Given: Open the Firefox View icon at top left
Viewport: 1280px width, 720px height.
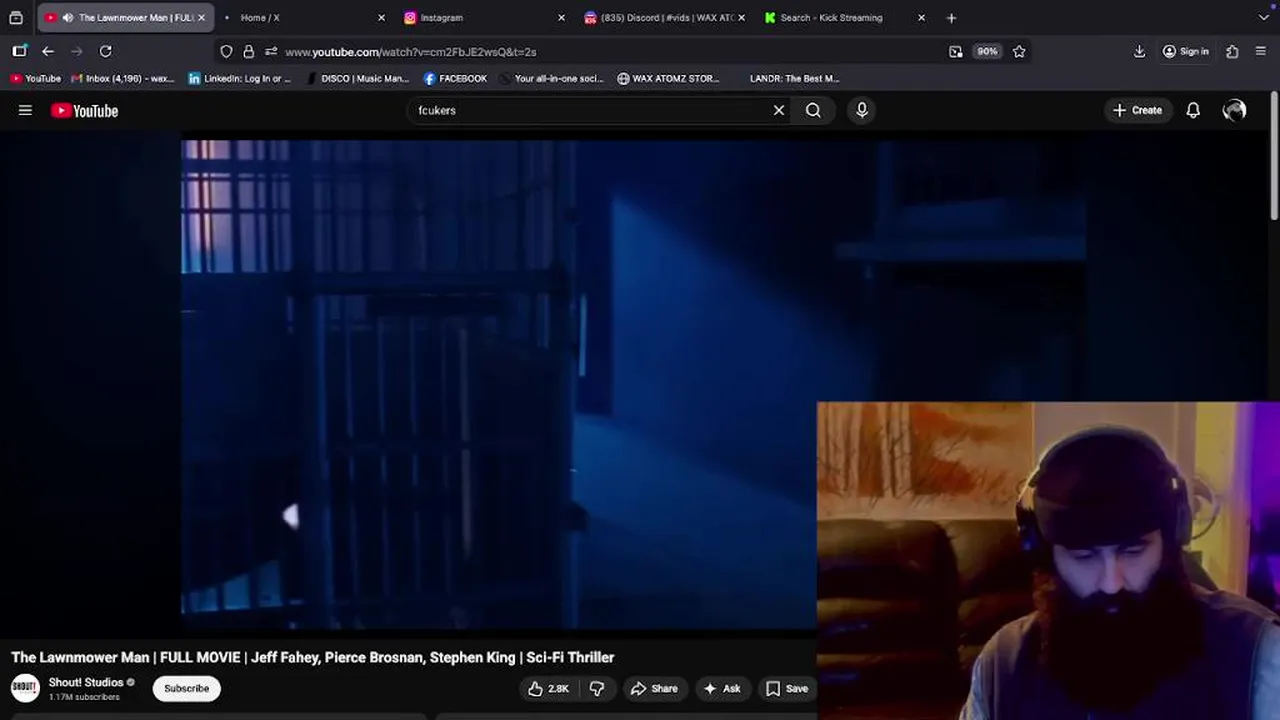Looking at the screenshot, I should pyautogui.click(x=16, y=17).
